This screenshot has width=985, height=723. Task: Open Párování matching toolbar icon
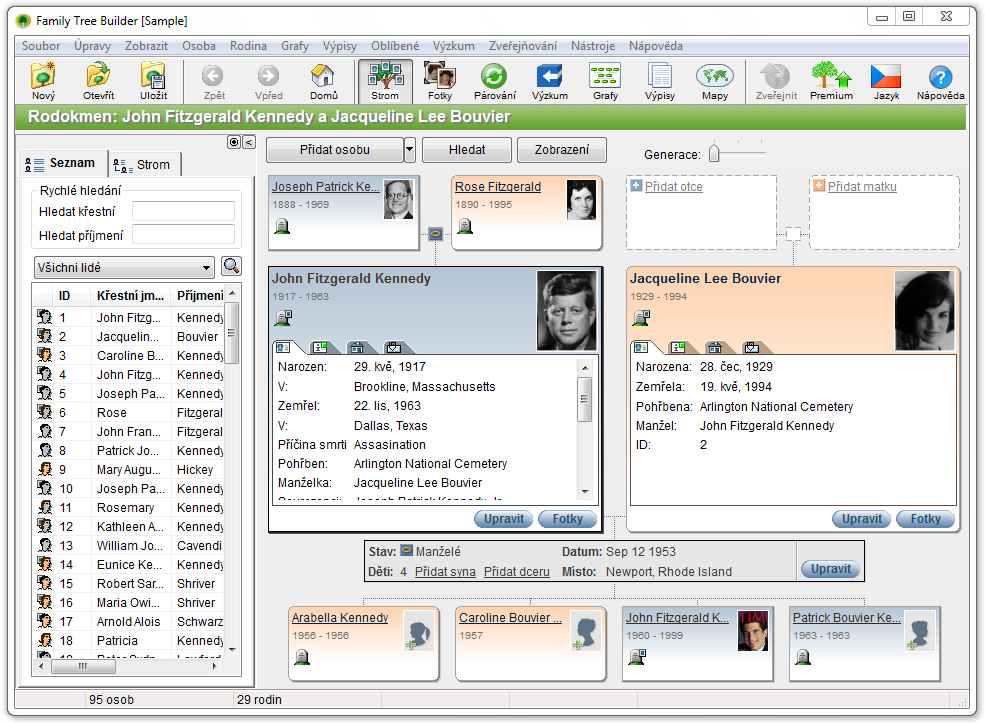coord(494,81)
